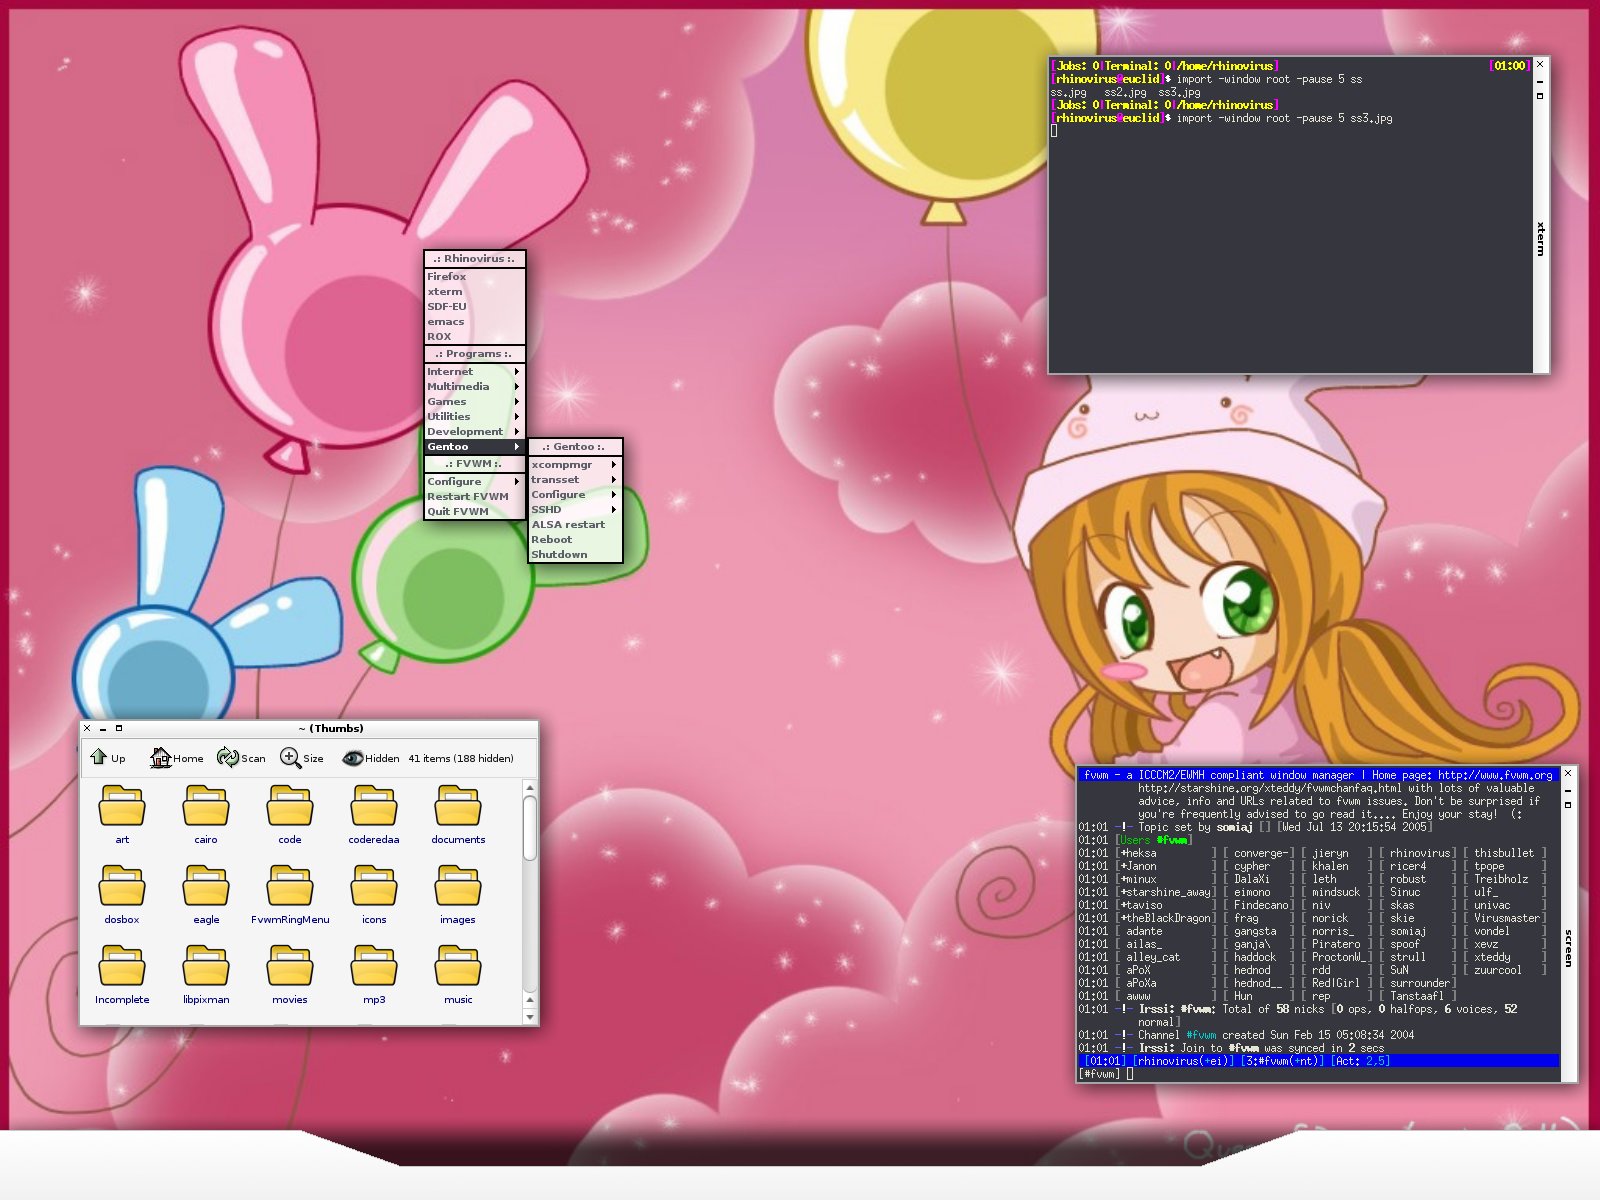The width and height of the screenshot is (1600, 1200).
Task: Expand FVWM Configure submenu
Action: tap(475, 481)
